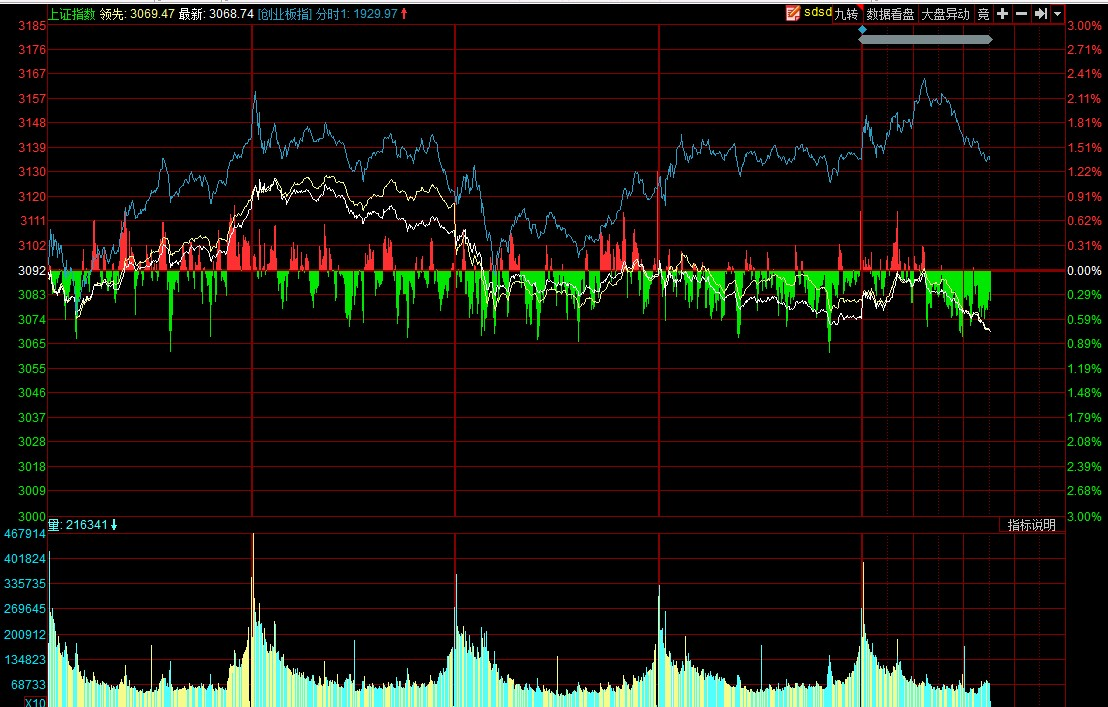Click the X10 volume scale label
This screenshot has width=1108, height=707.
click(35, 702)
